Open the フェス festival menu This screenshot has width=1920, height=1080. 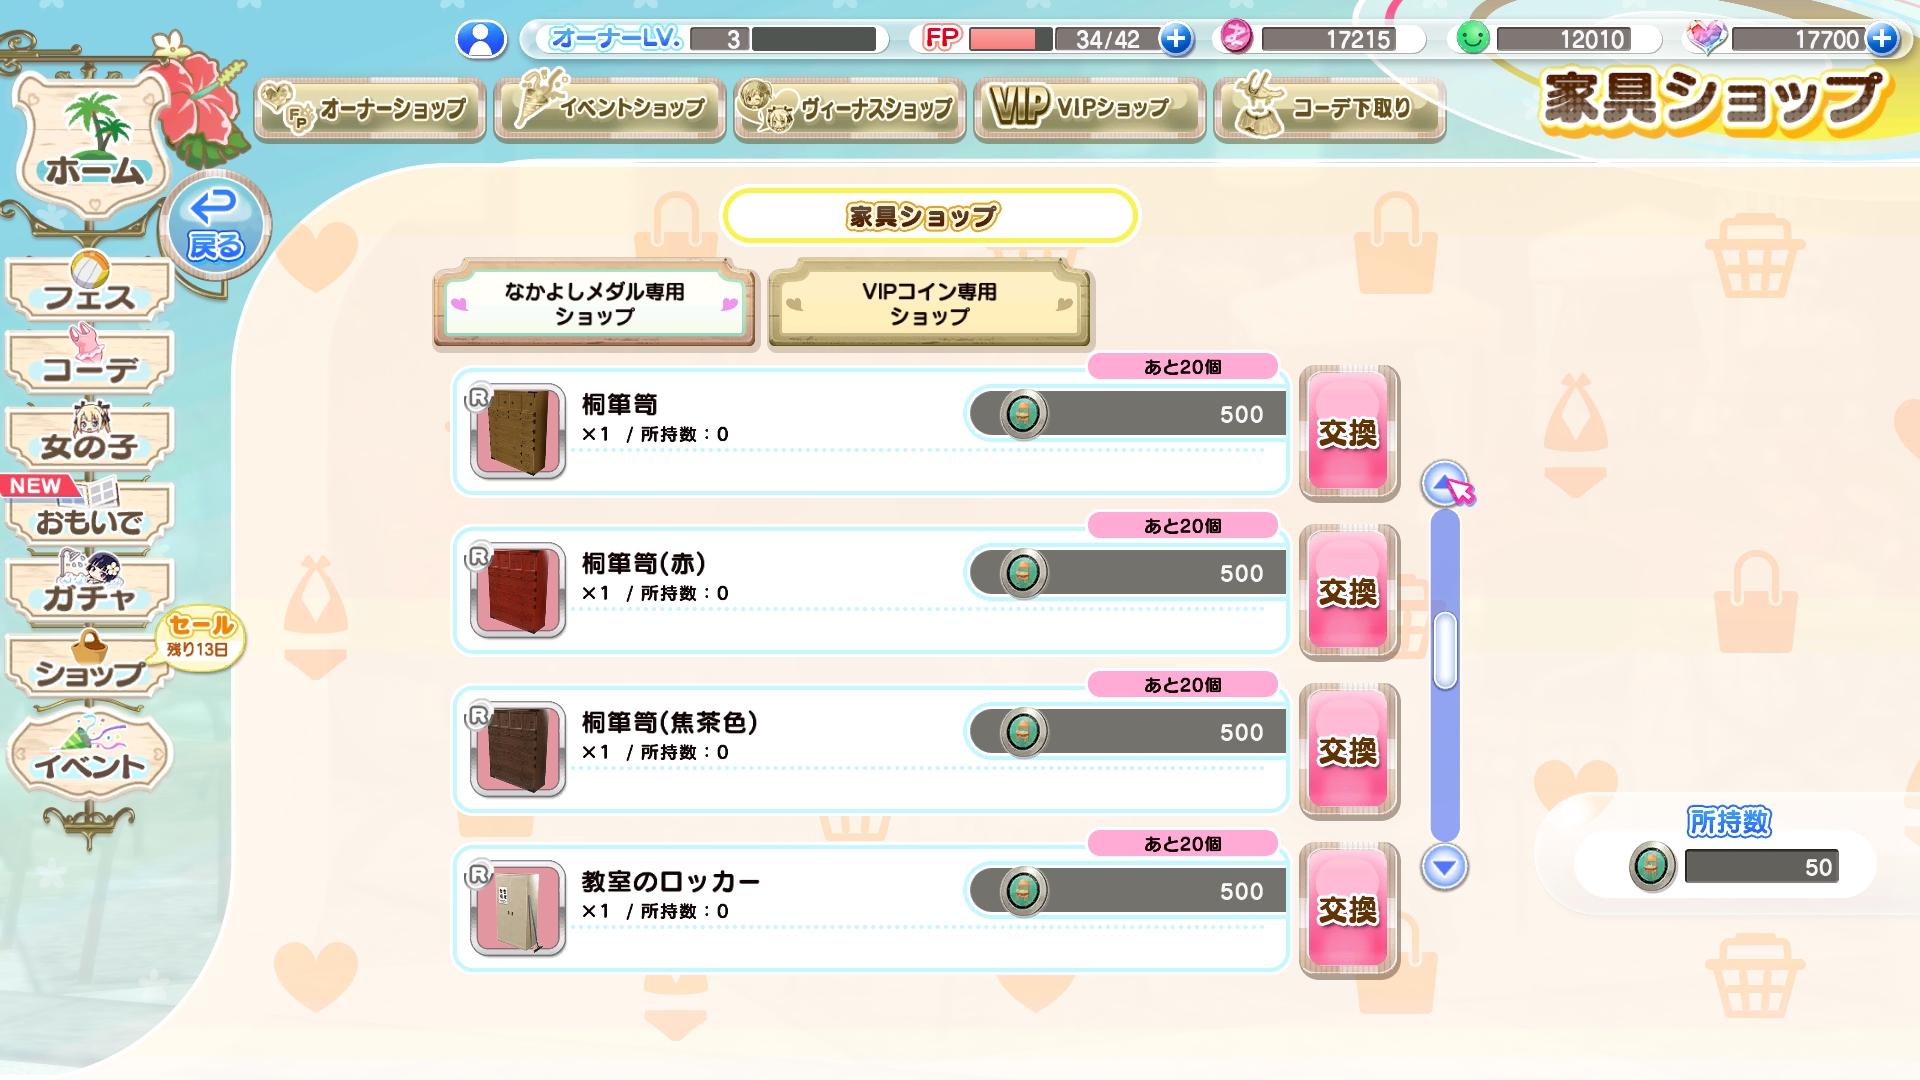coord(90,288)
